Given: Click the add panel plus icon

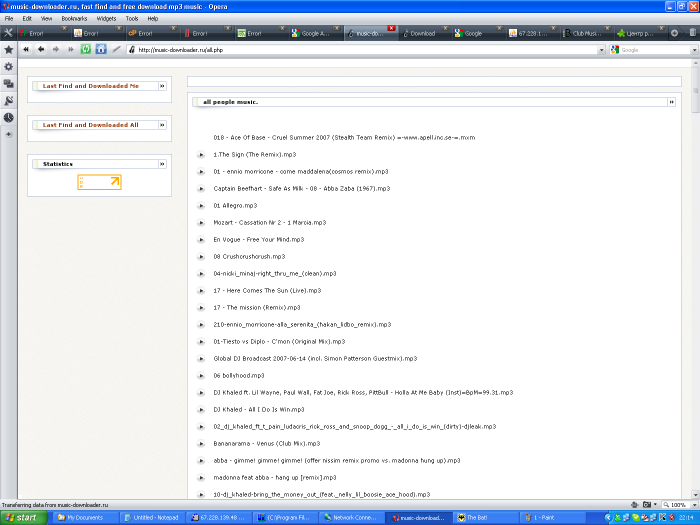Looking at the screenshot, I should 8,134.
